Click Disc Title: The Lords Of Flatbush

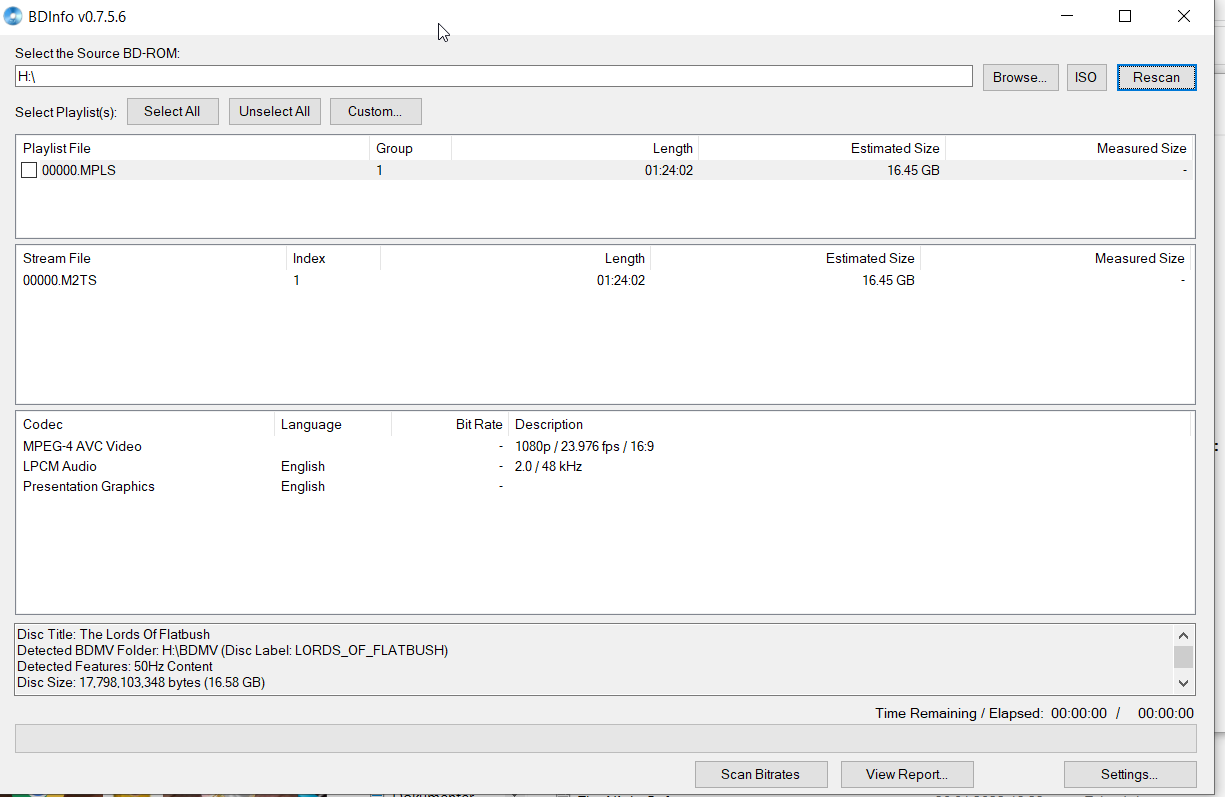click(114, 634)
